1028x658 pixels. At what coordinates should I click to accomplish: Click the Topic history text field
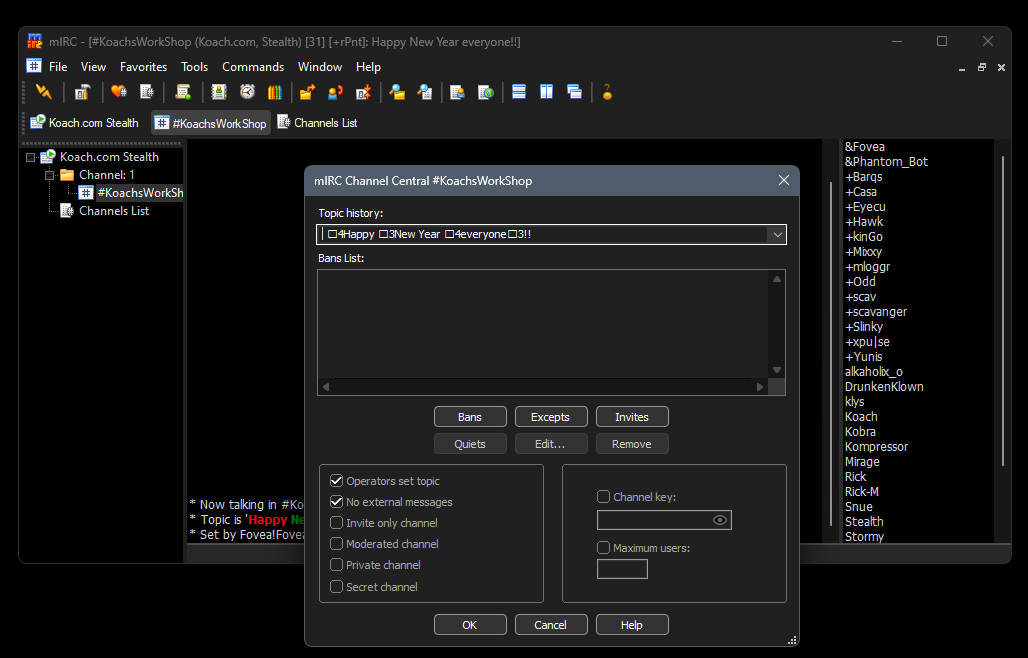[542, 235]
